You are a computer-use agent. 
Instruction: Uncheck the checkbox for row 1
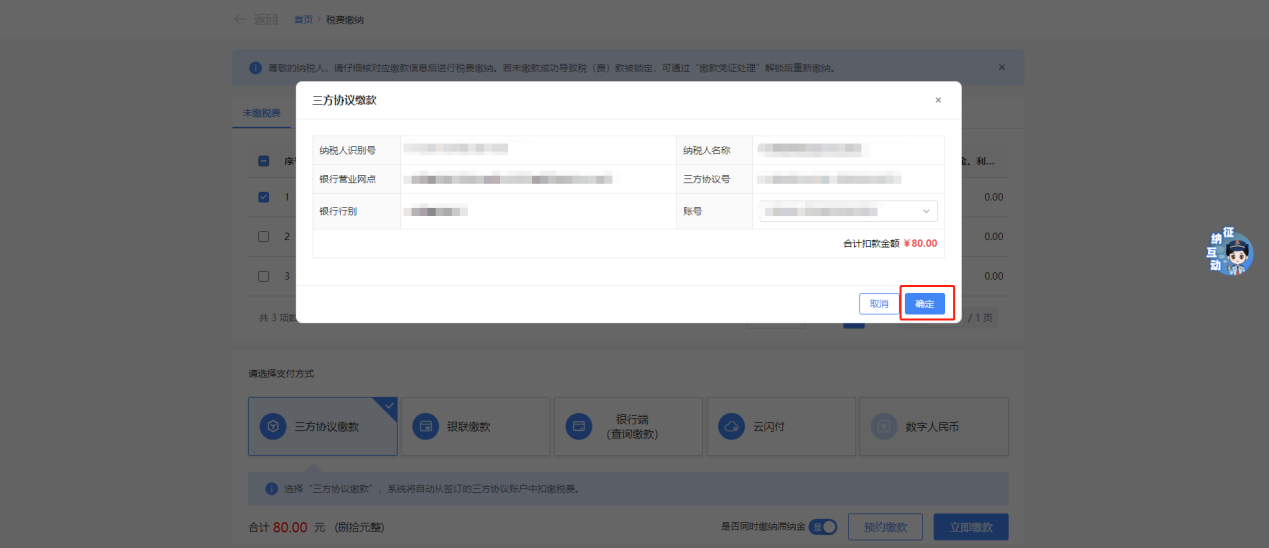(x=264, y=197)
